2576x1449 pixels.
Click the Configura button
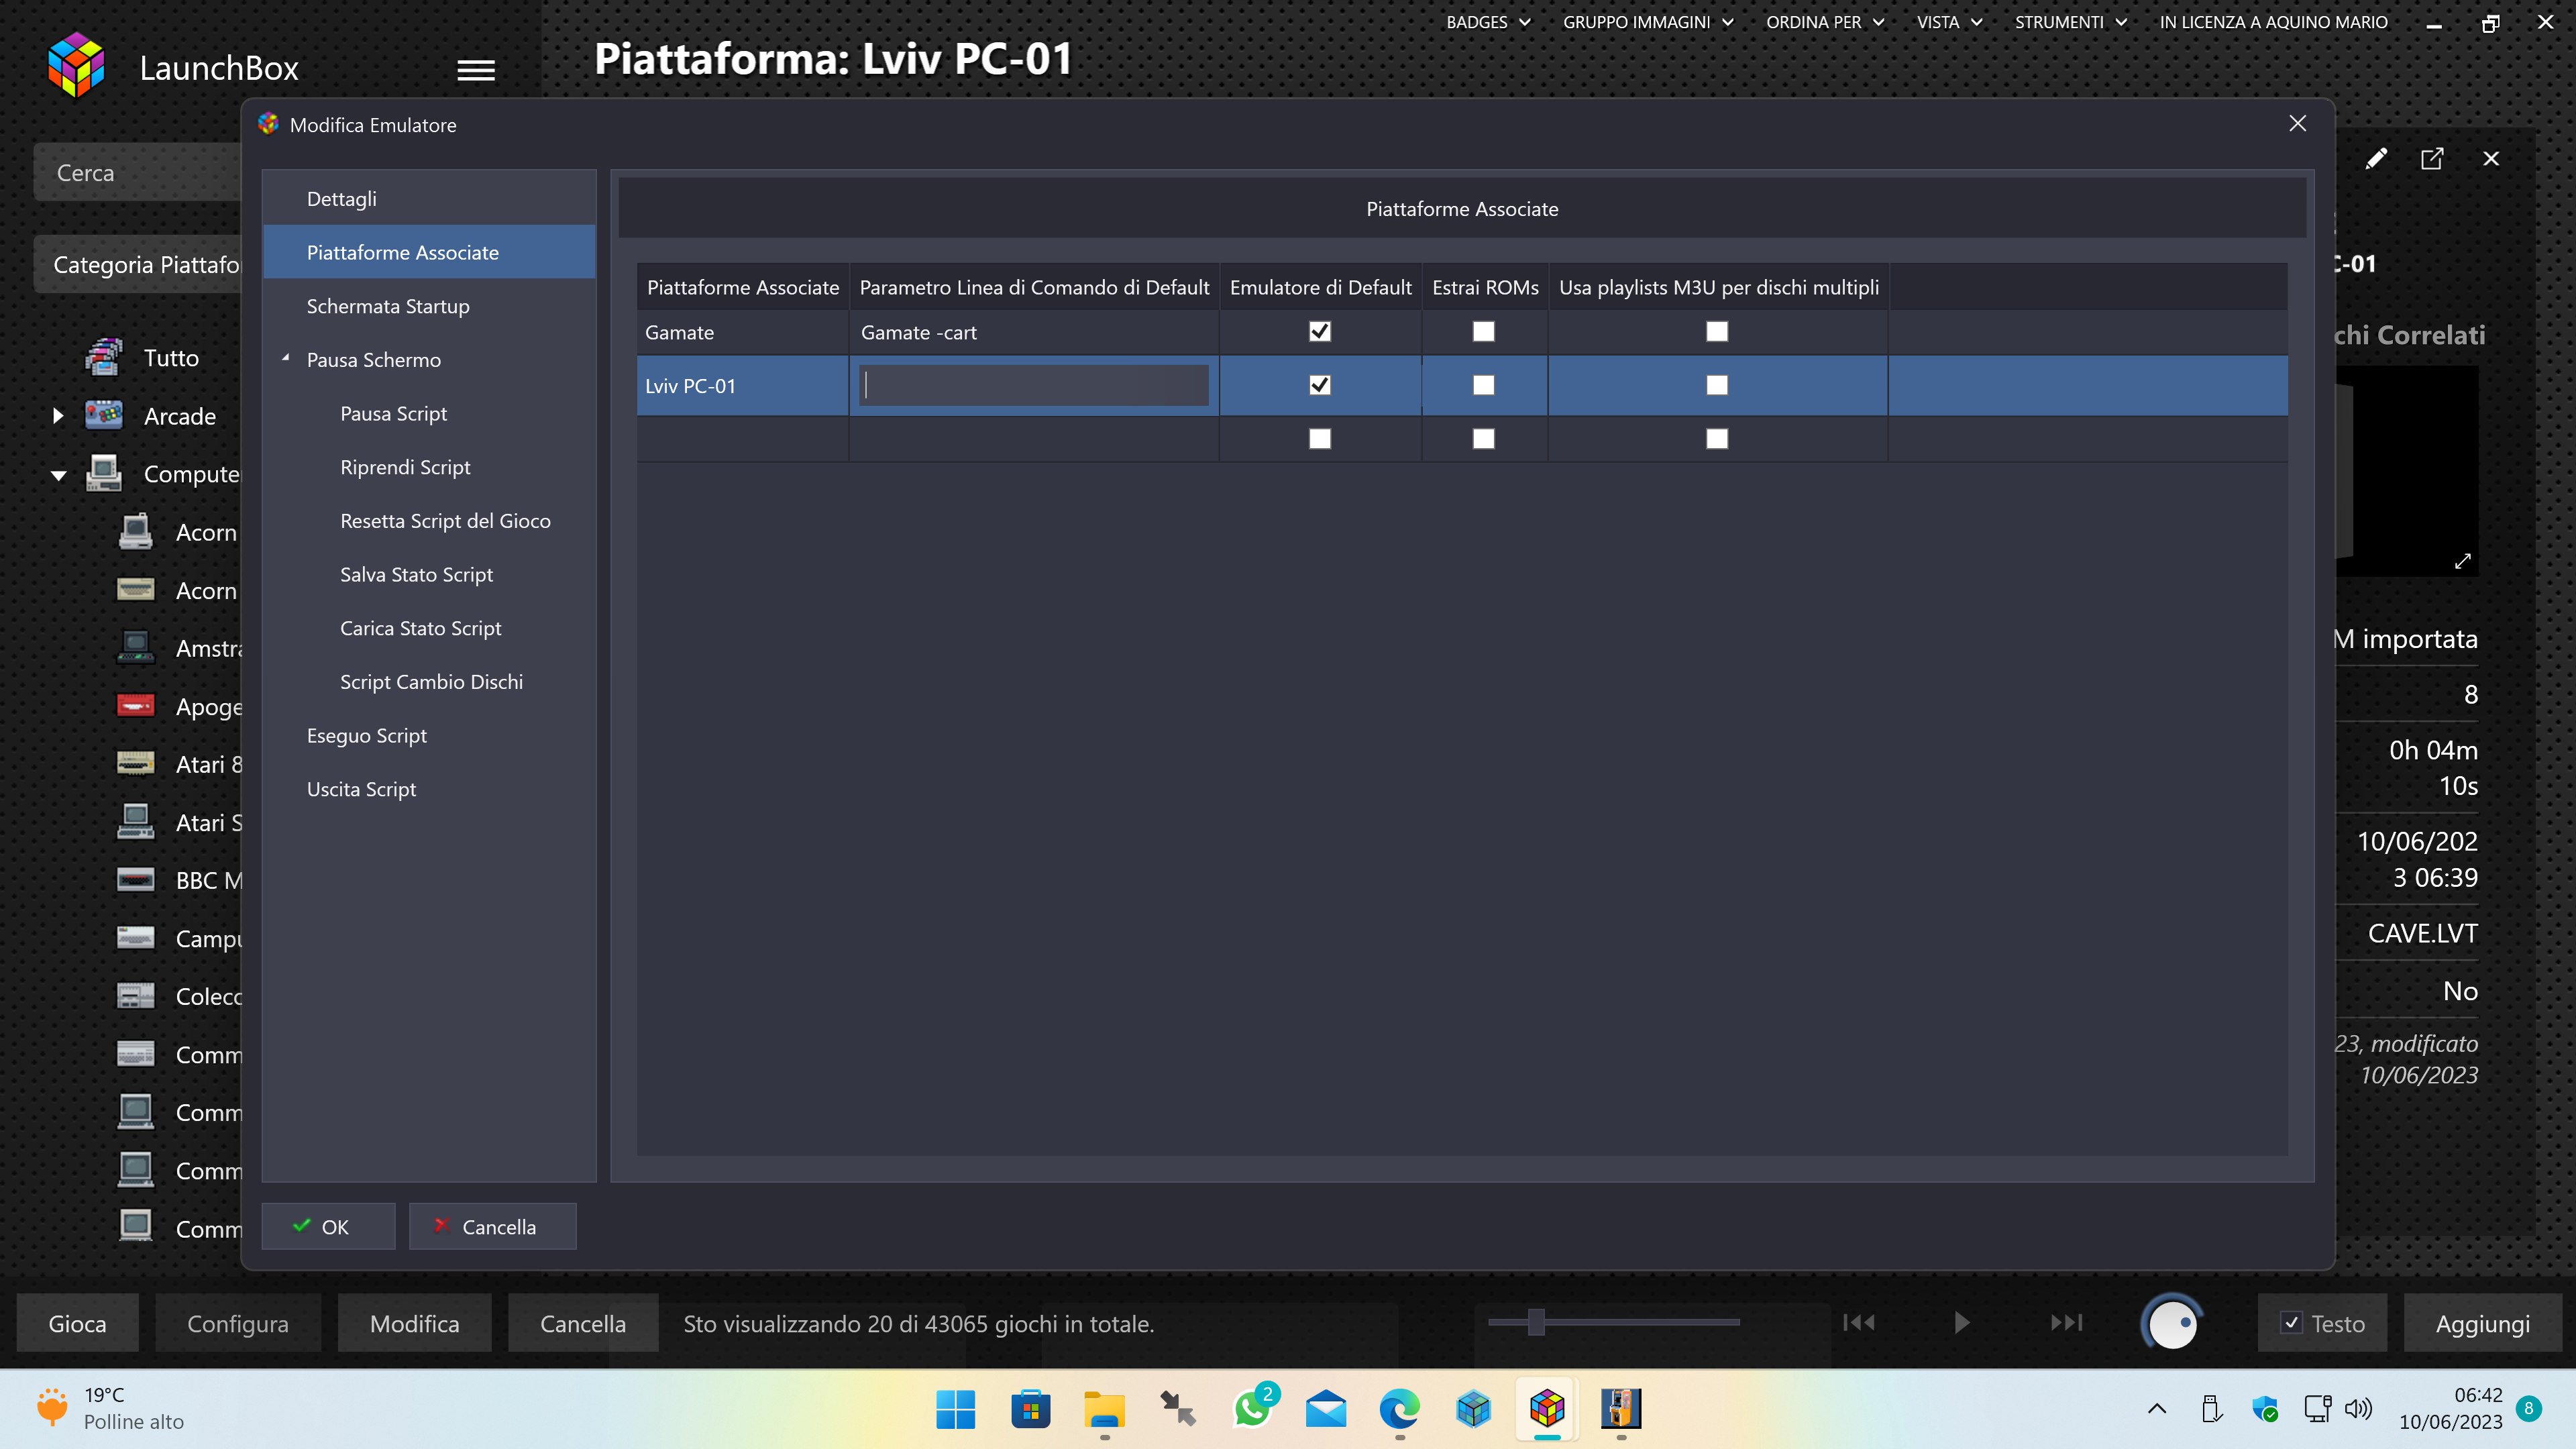[238, 1323]
